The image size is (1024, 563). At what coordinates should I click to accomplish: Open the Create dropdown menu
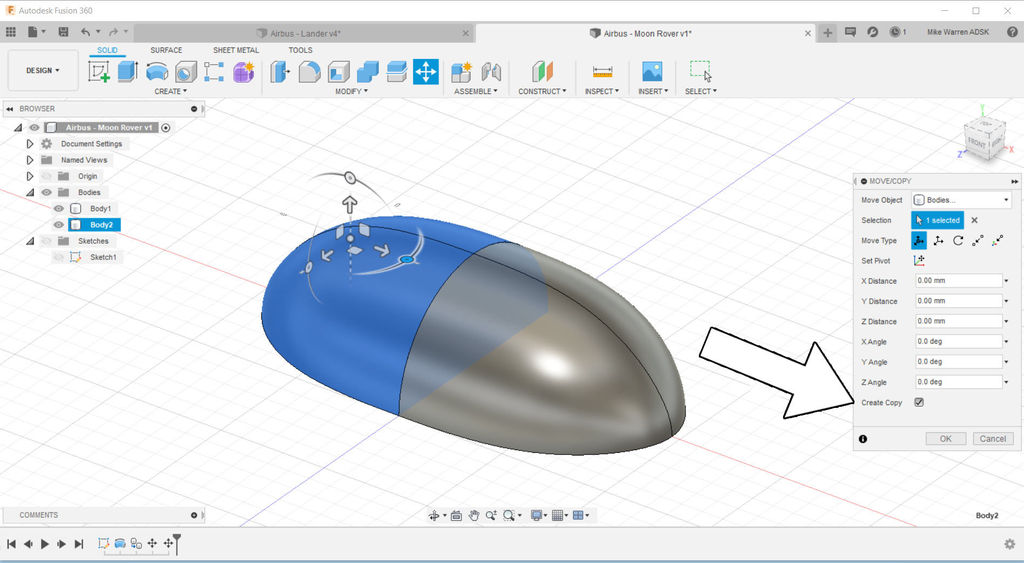tap(170, 91)
